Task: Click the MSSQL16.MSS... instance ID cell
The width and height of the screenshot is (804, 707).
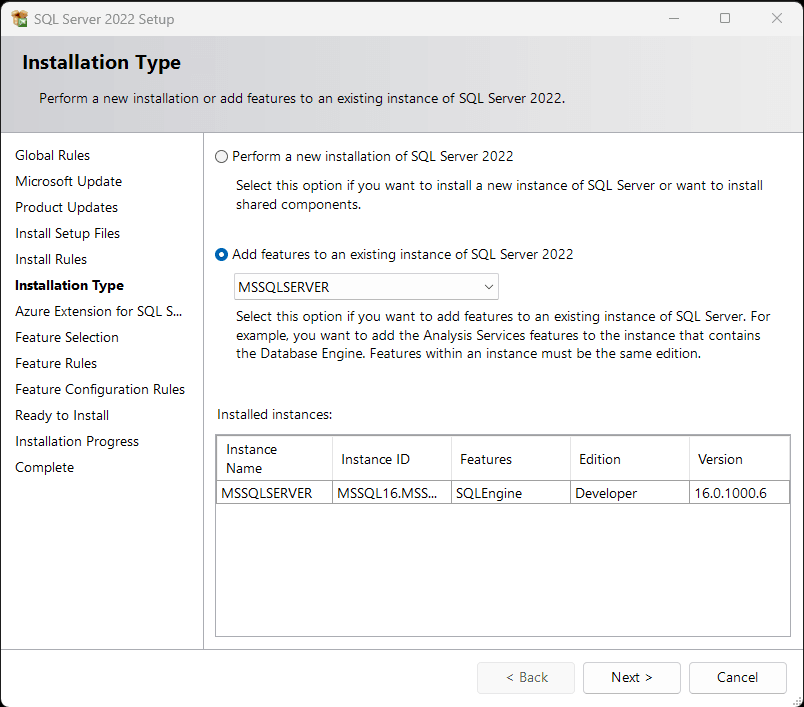Action: tap(392, 493)
